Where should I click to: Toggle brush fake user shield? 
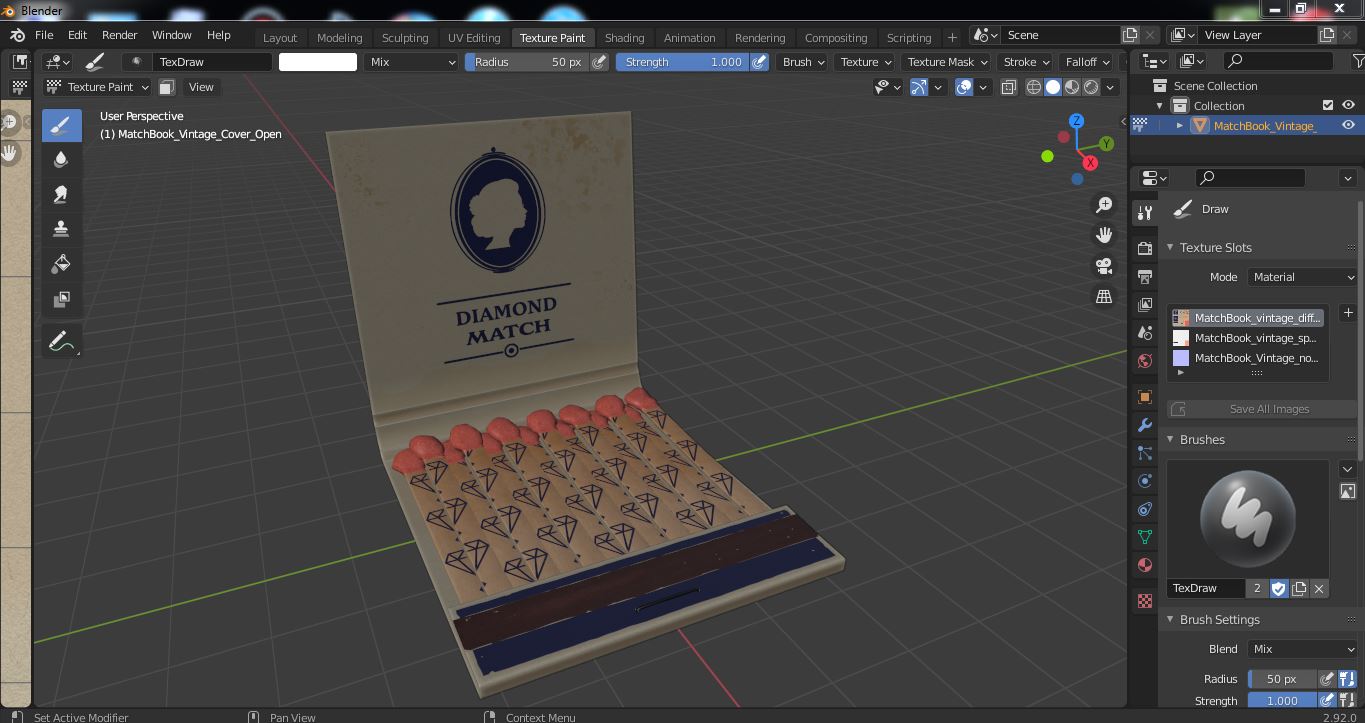pyautogui.click(x=1278, y=588)
